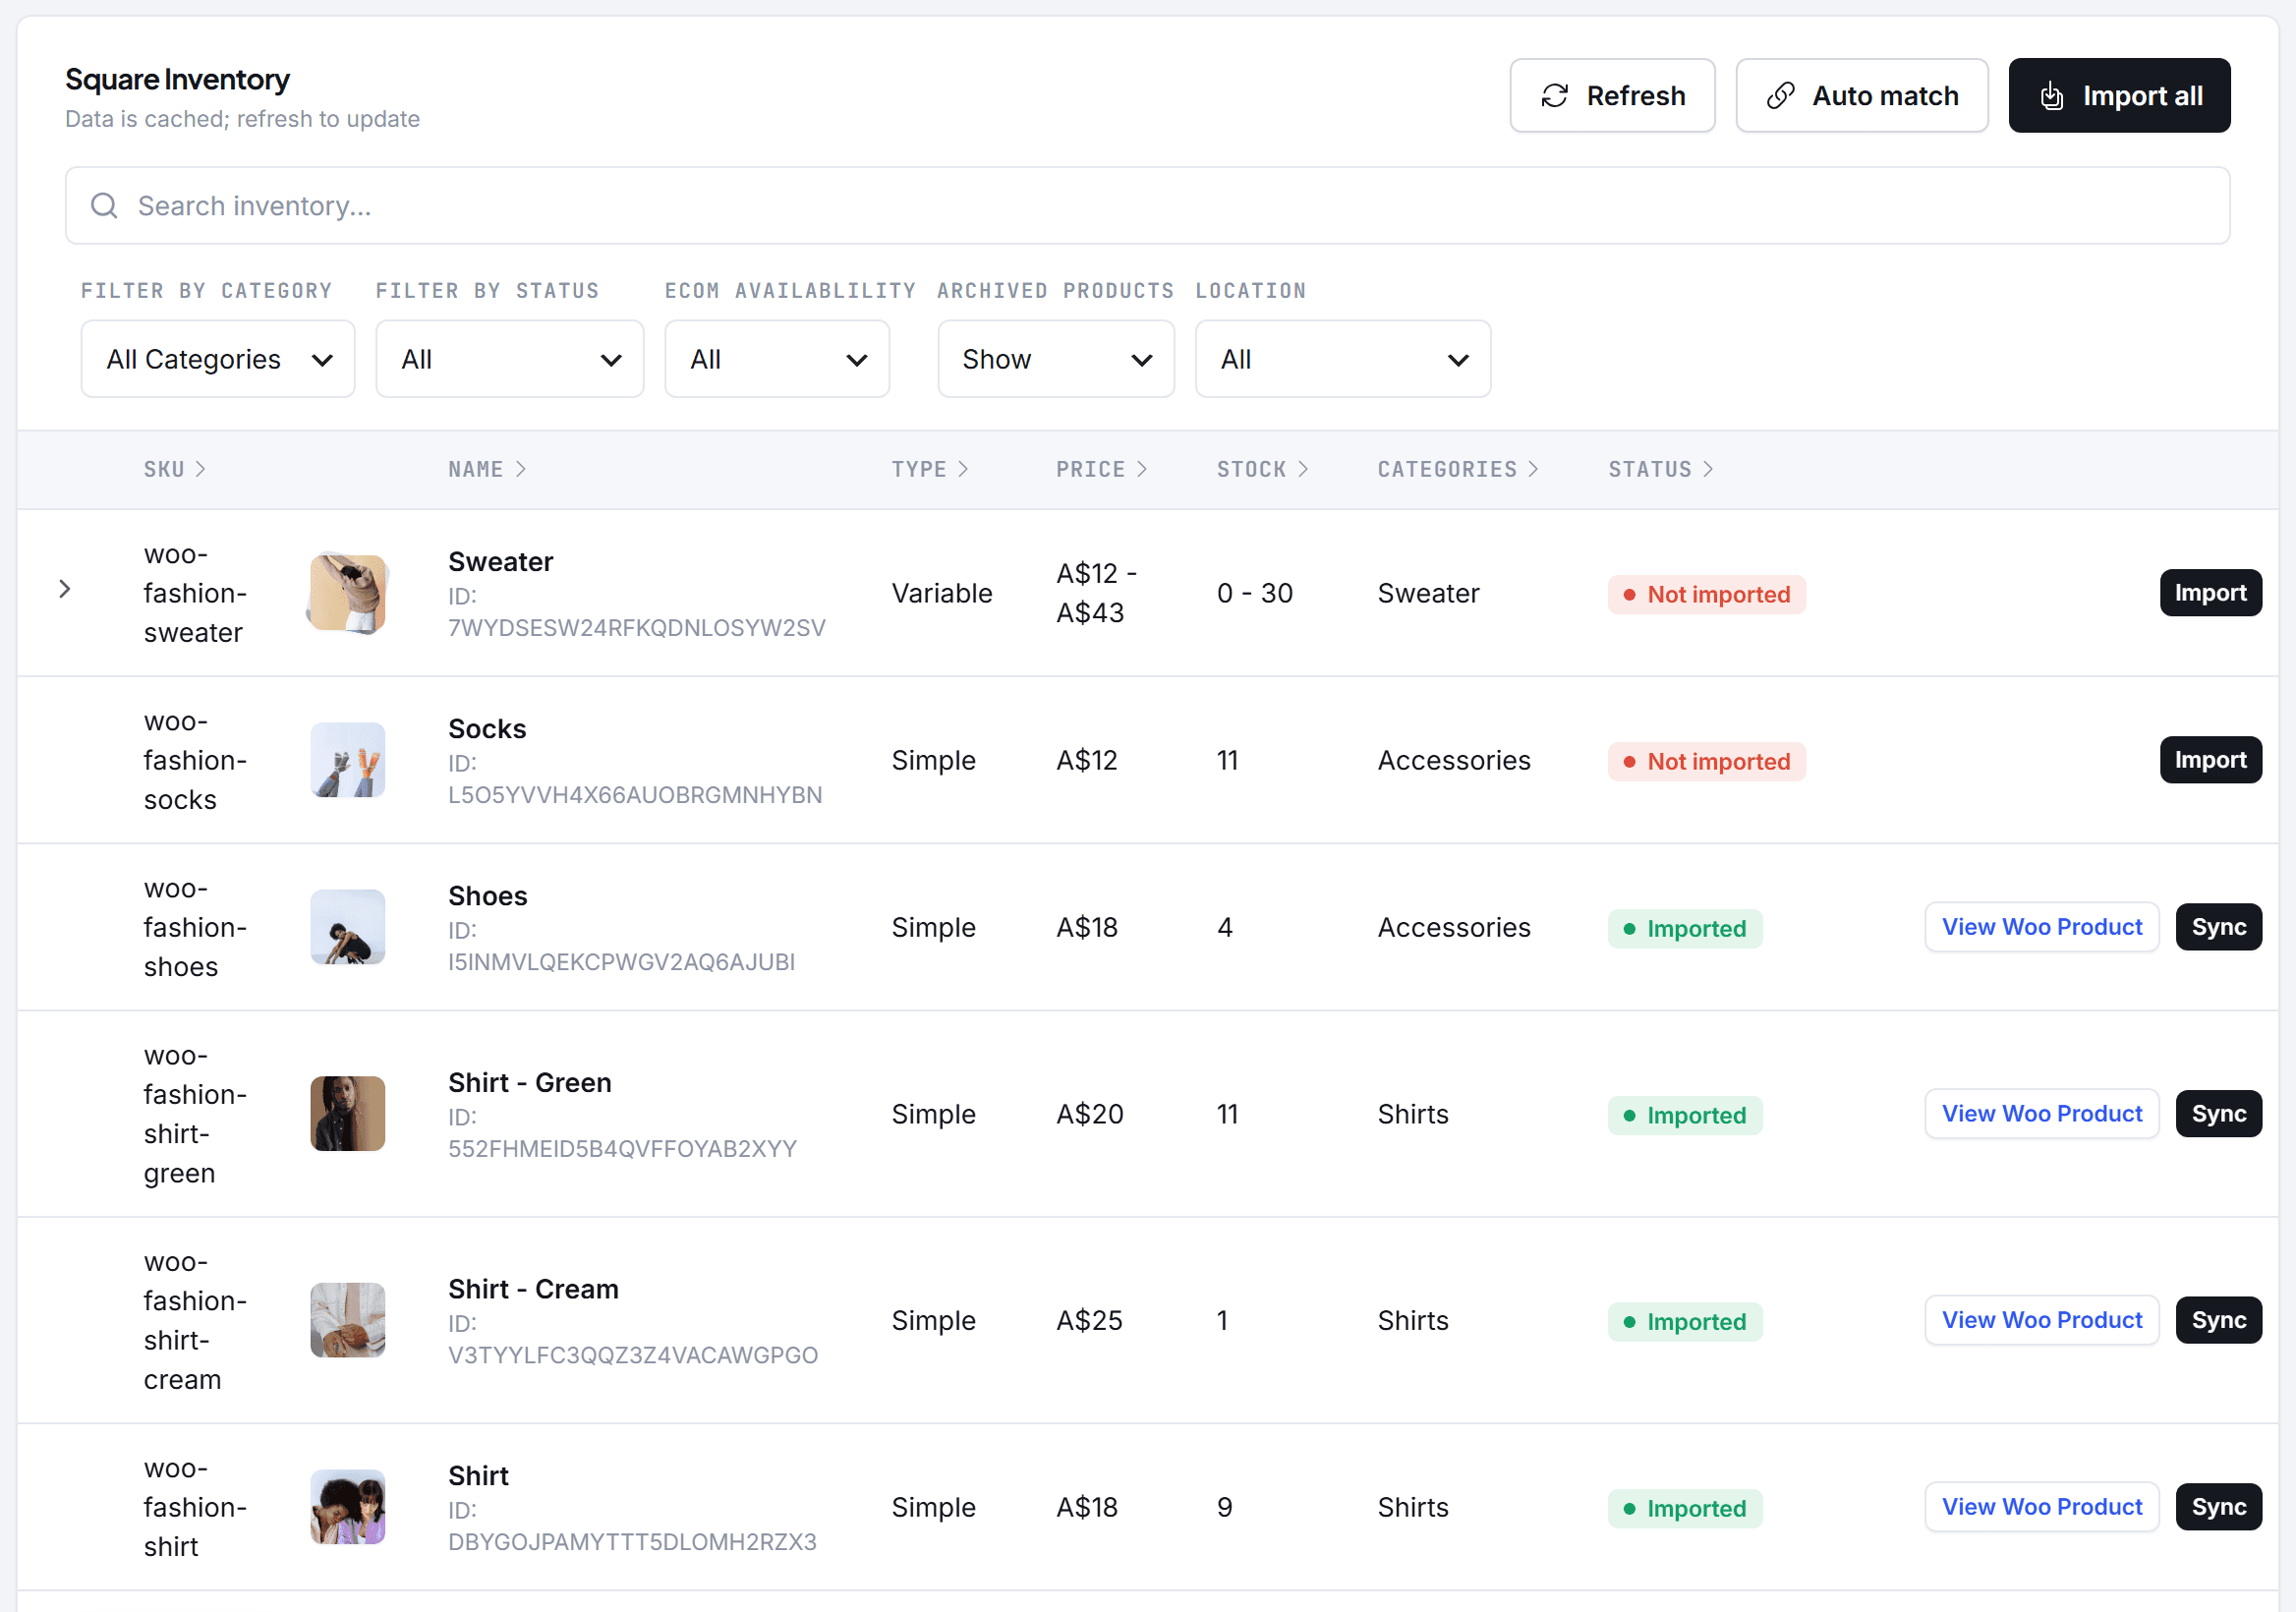Import the Socks product

click(x=2210, y=760)
